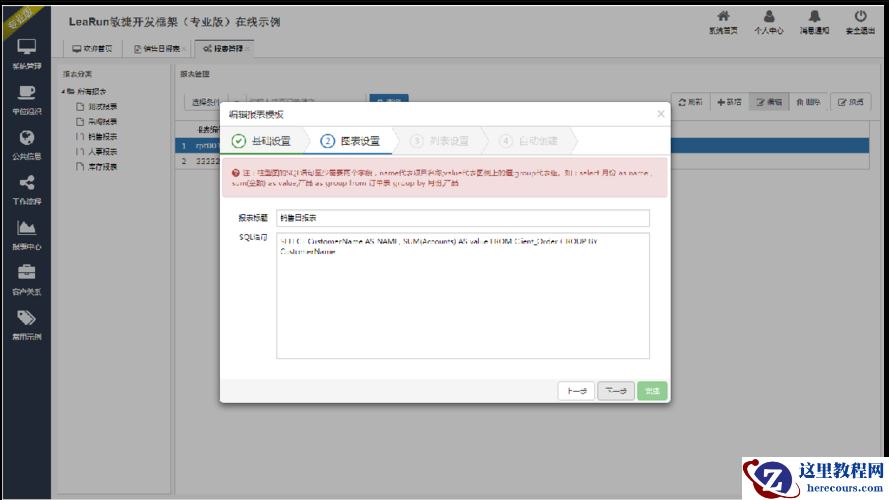Select wizard step 3 list settings
Viewport: 889px width, 500px height.
point(439,141)
